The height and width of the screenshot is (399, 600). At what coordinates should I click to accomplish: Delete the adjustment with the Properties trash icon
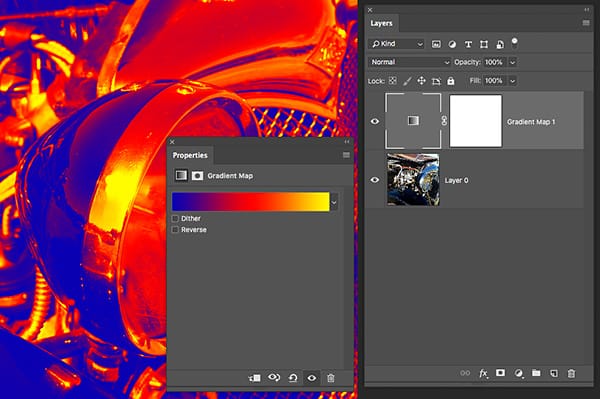[331, 378]
